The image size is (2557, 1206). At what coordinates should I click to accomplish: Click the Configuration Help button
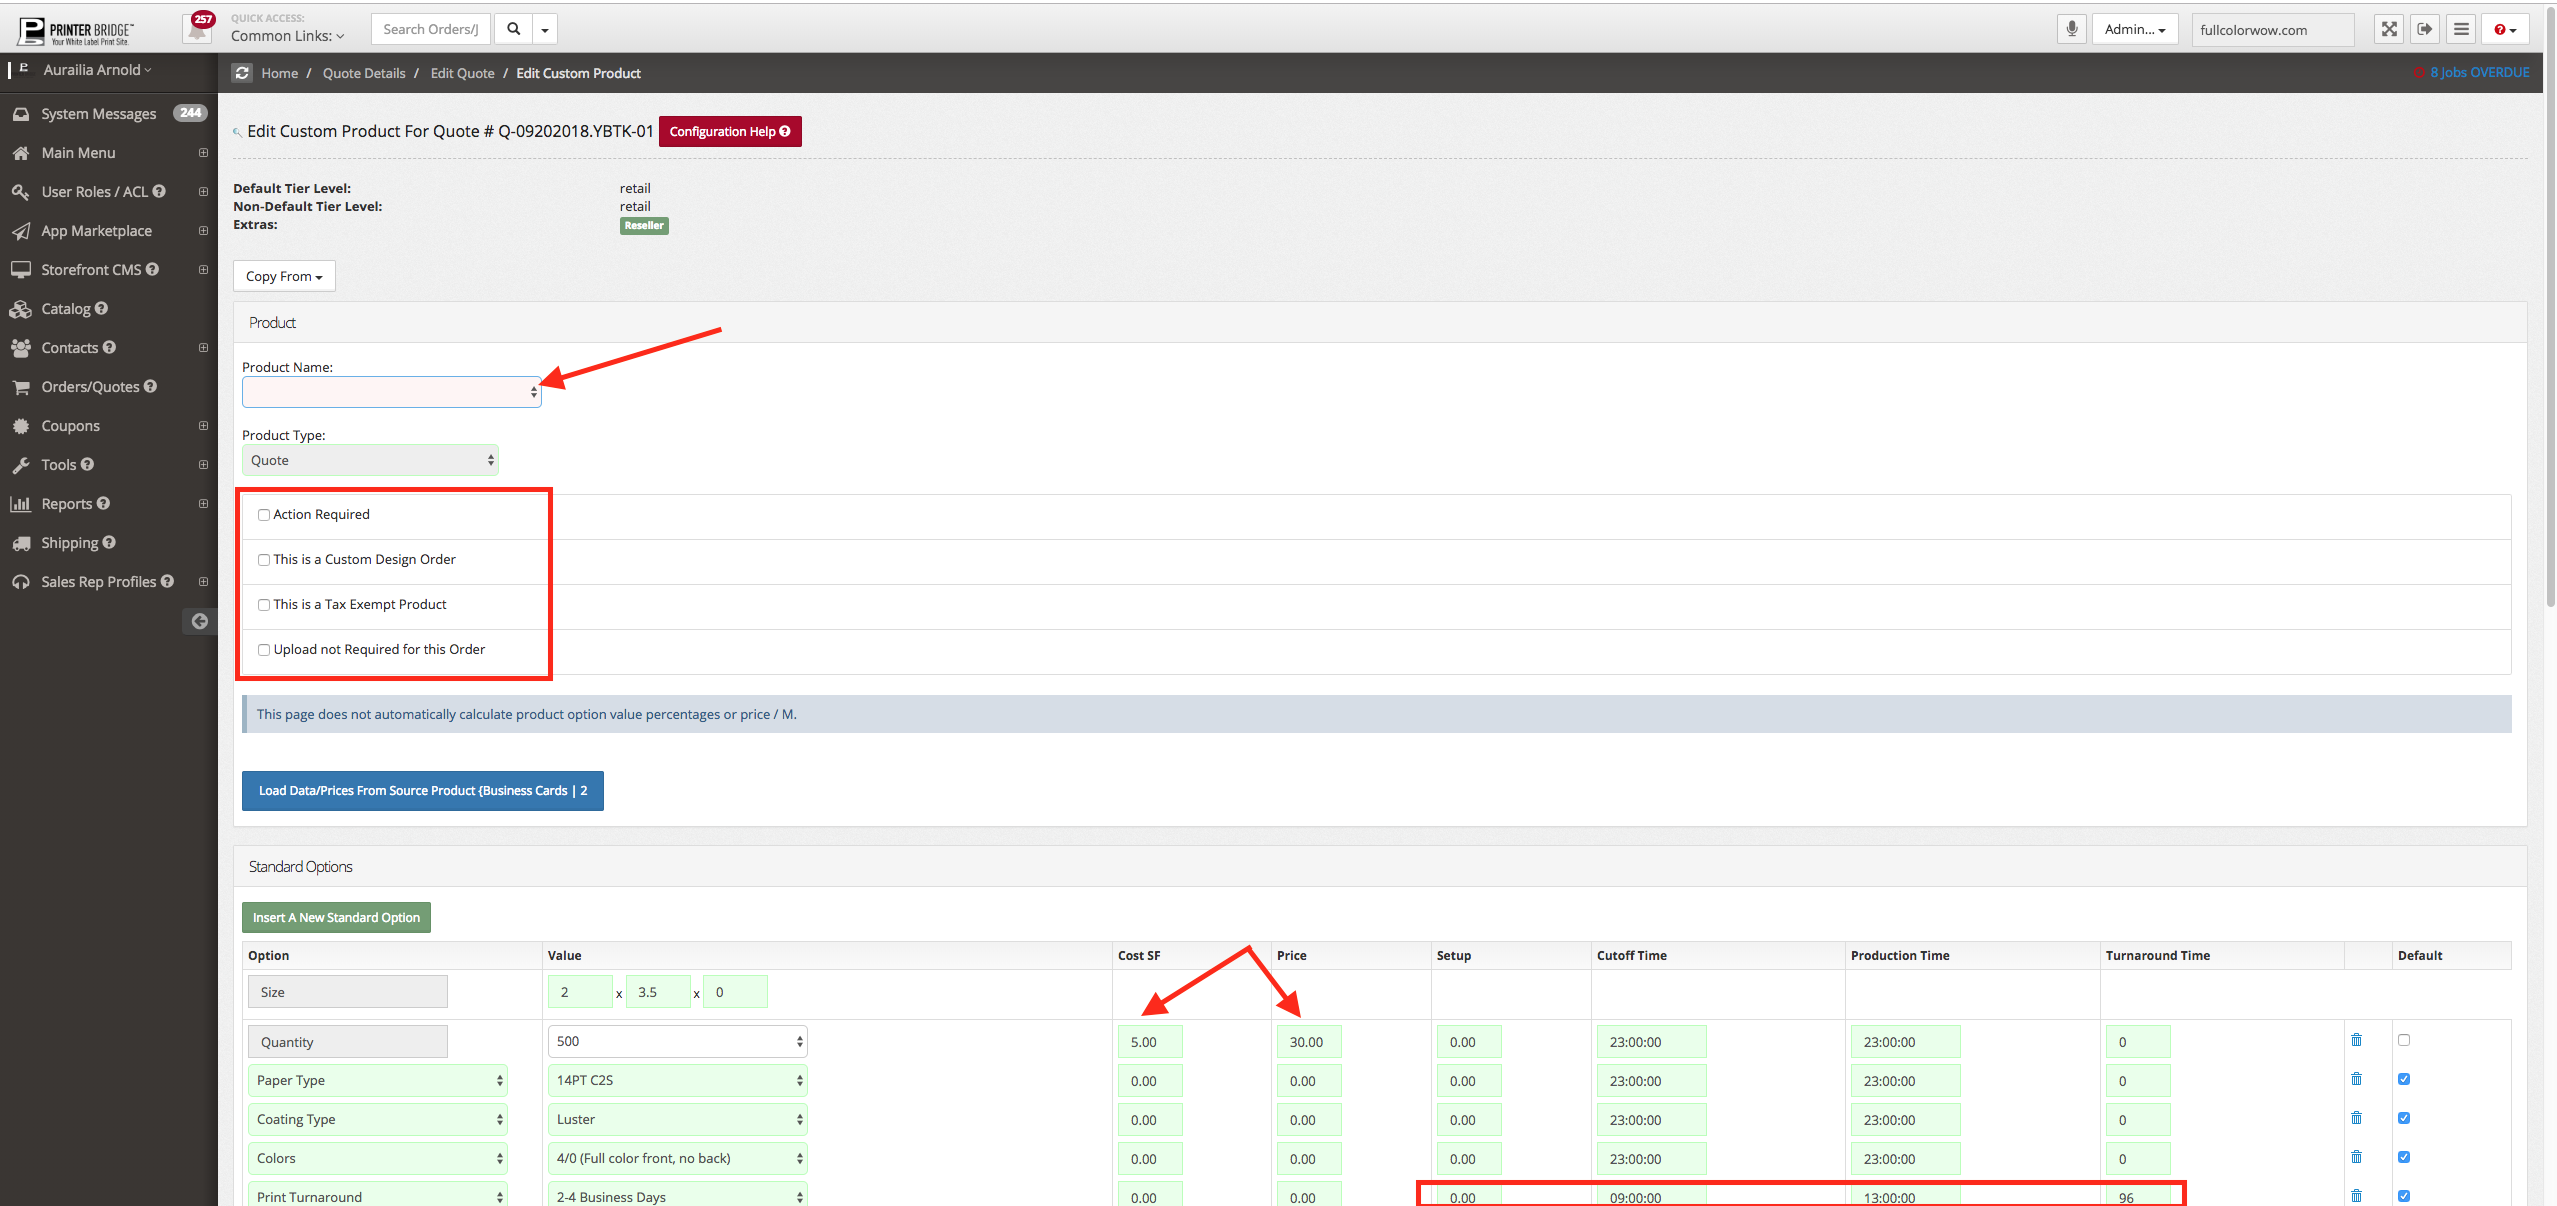pos(729,131)
